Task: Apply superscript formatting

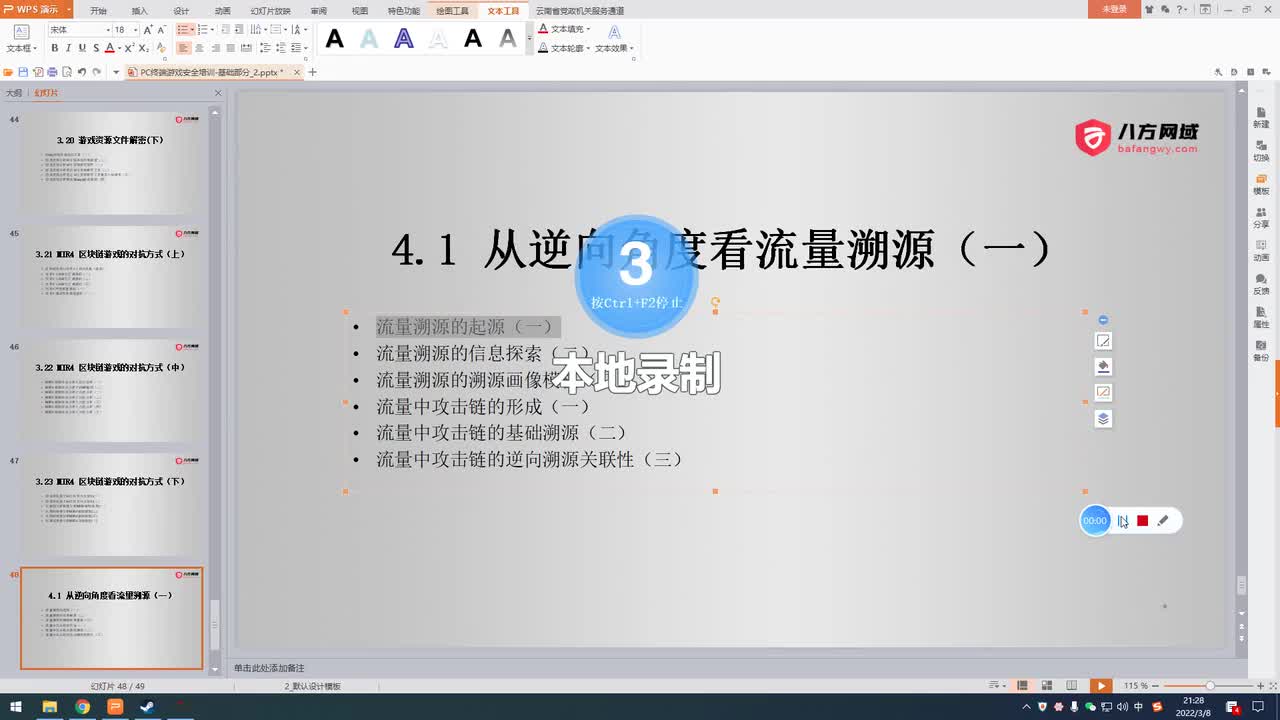Action: (128, 48)
